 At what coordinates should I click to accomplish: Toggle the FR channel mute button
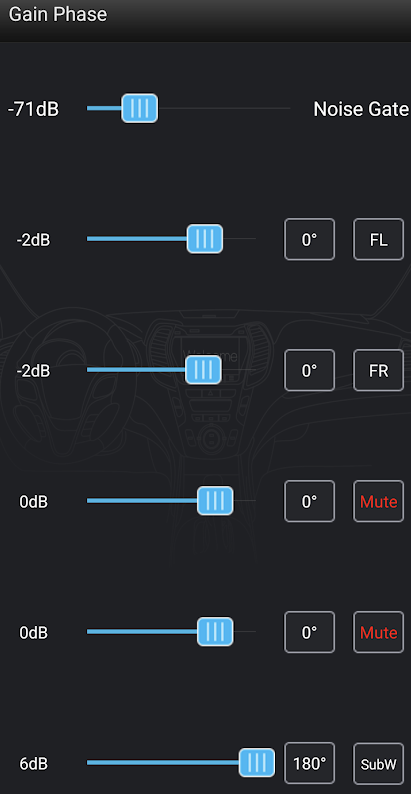click(379, 370)
